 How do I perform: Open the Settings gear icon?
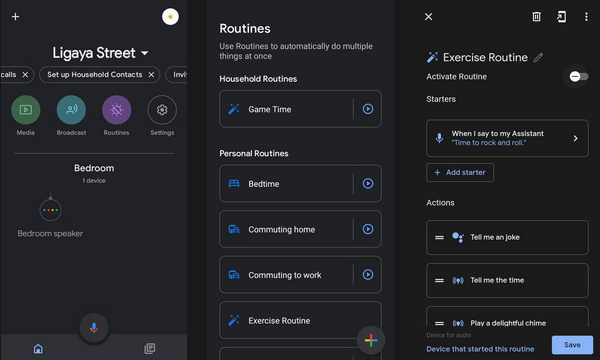click(162, 110)
